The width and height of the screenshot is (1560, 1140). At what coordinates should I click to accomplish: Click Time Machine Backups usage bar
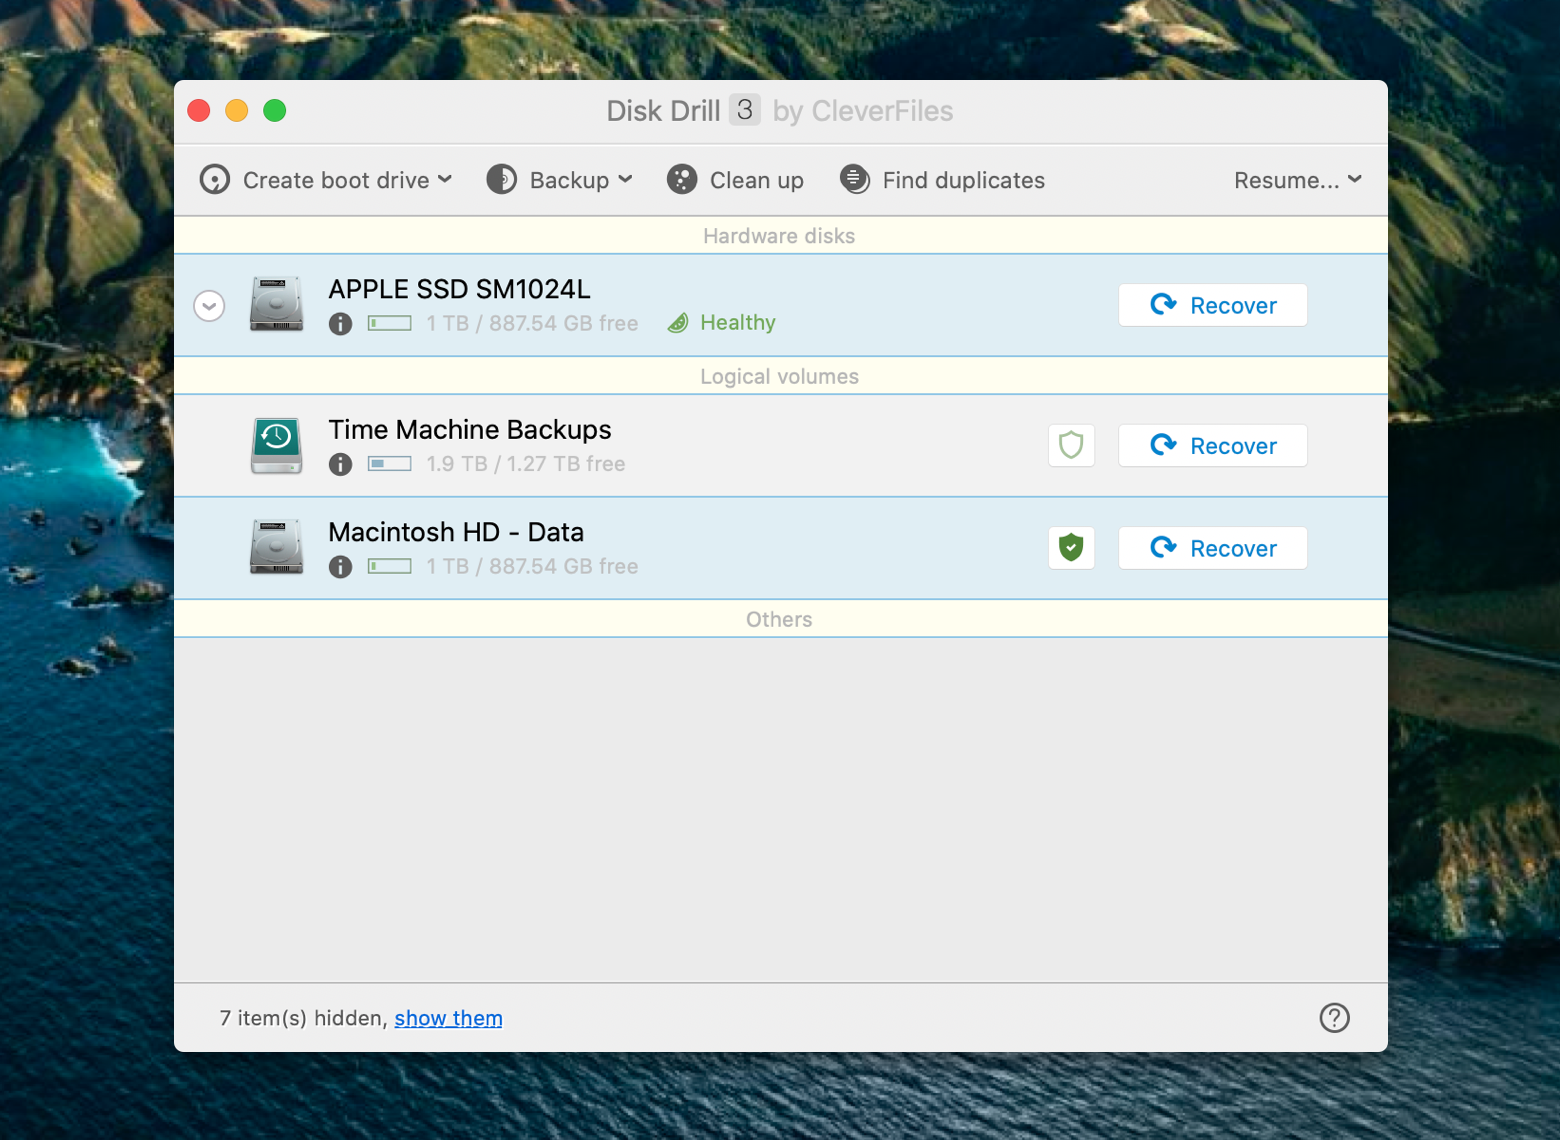click(x=389, y=464)
